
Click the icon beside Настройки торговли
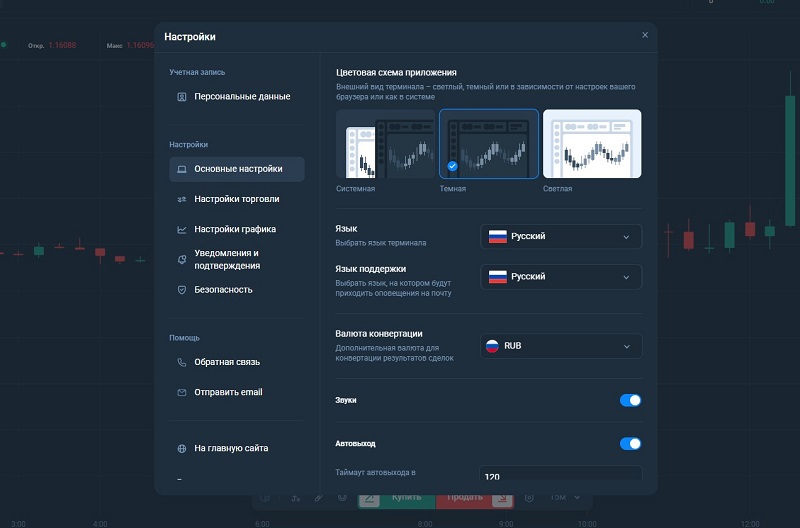coord(182,199)
